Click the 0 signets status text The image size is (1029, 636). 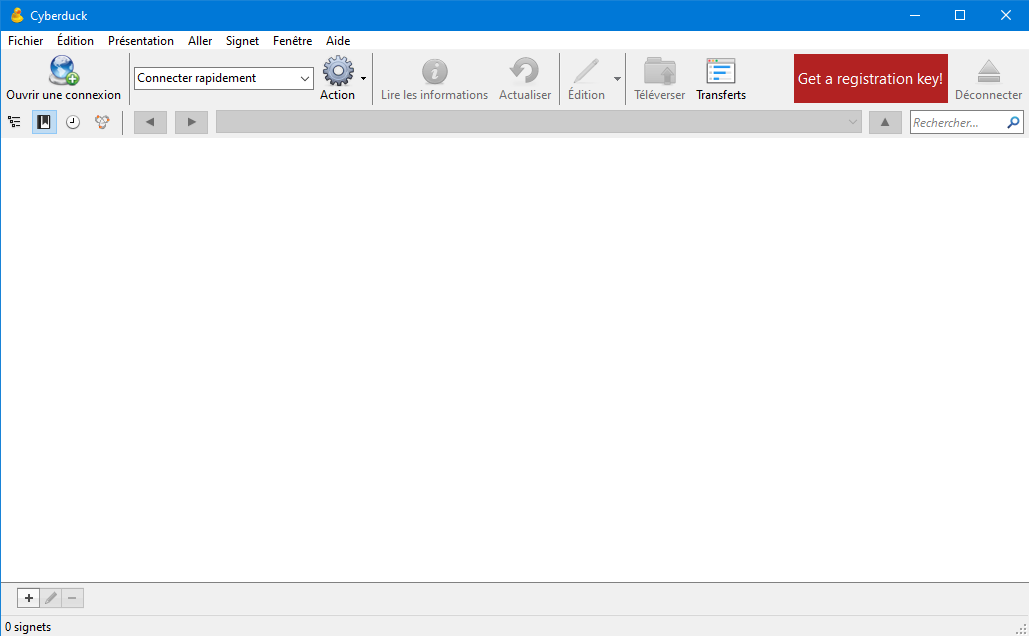pyautogui.click(x=28, y=627)
